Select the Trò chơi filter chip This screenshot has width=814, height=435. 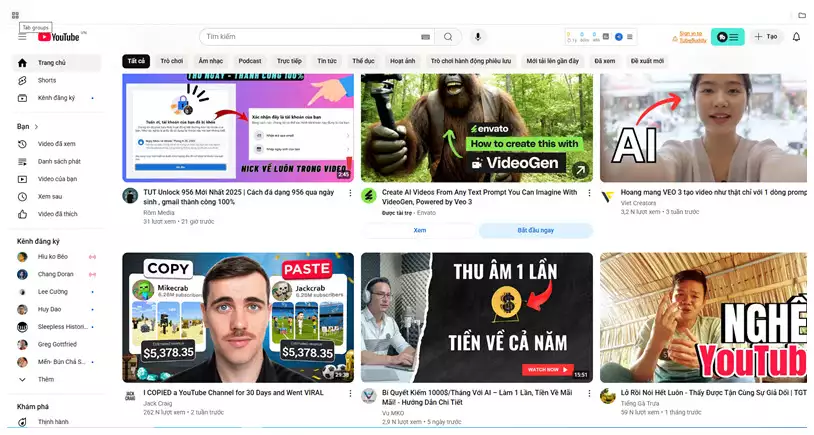[172, 61]
